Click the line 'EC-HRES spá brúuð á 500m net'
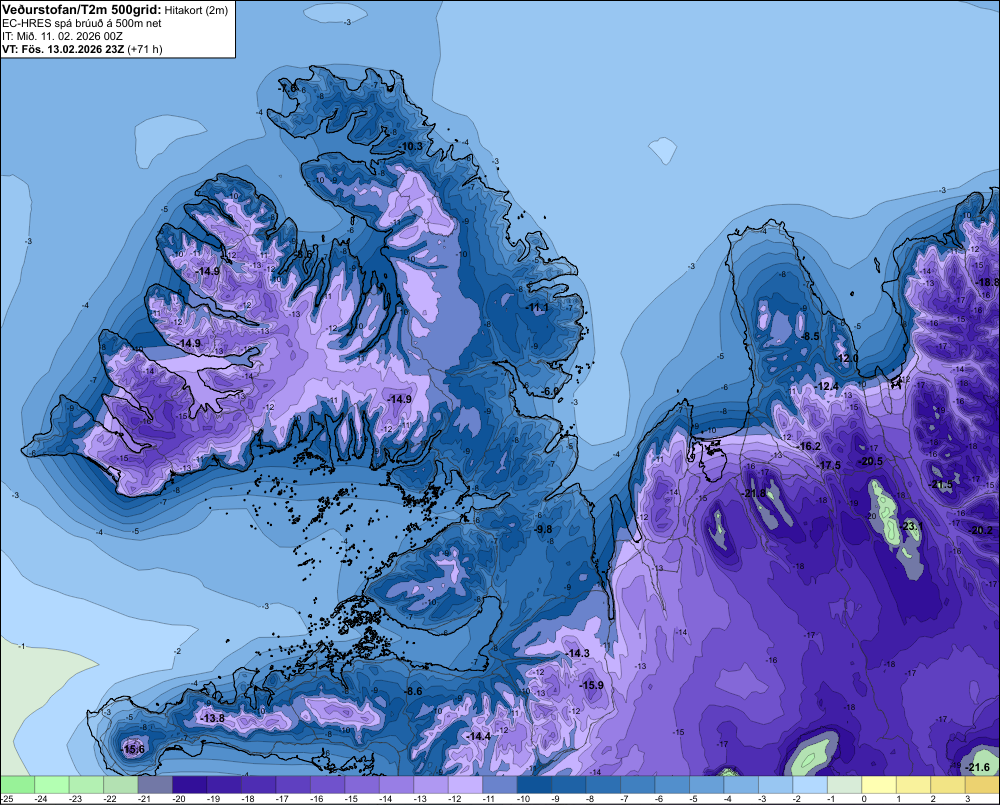This screenshot has width=1000, height=805. click(x=82, y=23)
